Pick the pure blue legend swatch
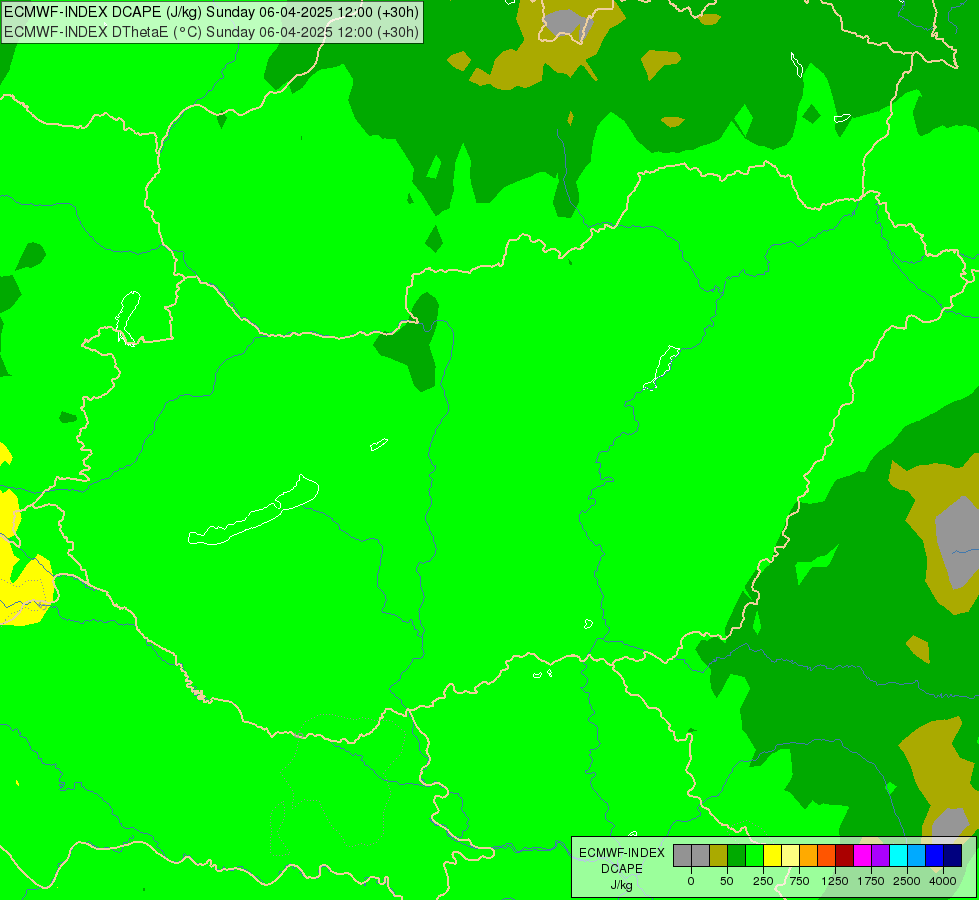Image resolution: width=979 pixels, height=900 pixels. tap(935, 855)
